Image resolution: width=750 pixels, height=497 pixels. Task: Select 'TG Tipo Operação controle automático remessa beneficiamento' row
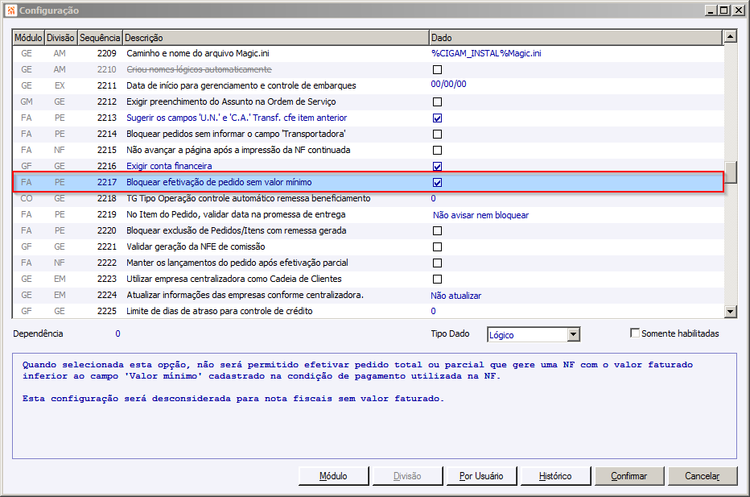368,199
